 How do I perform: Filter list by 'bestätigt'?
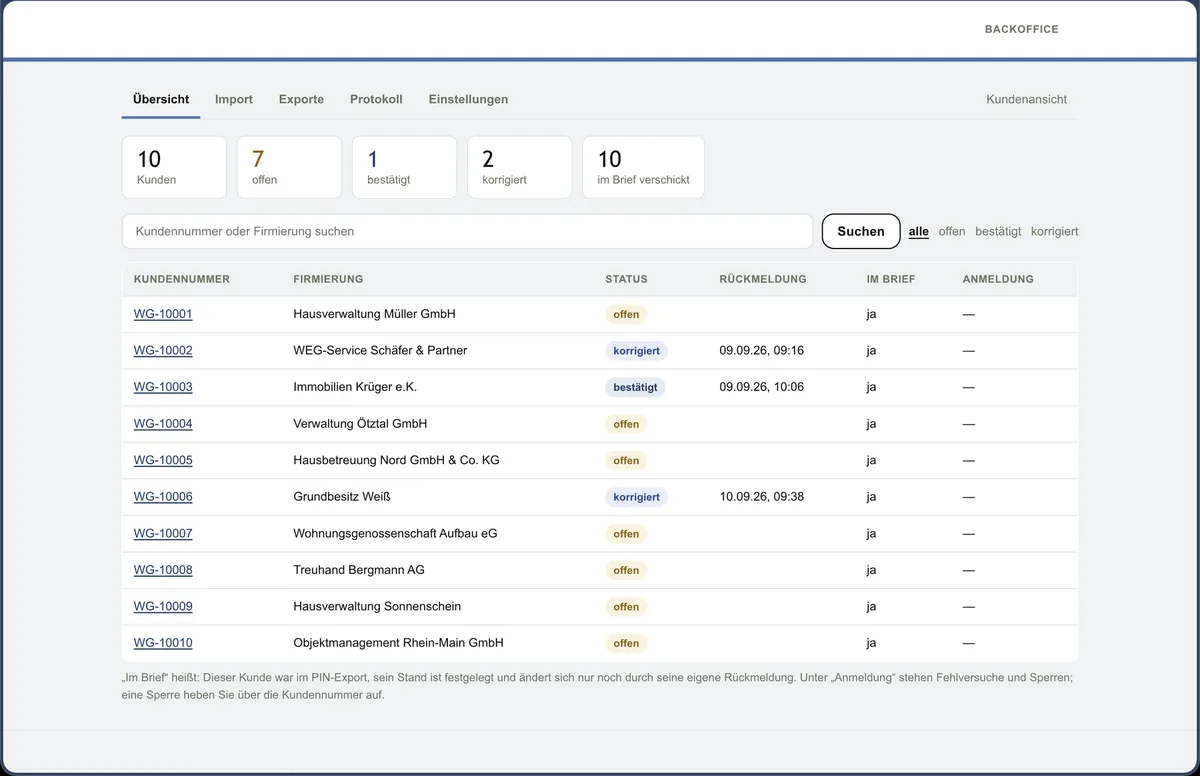pyautogui.click(x=998, y=231)
